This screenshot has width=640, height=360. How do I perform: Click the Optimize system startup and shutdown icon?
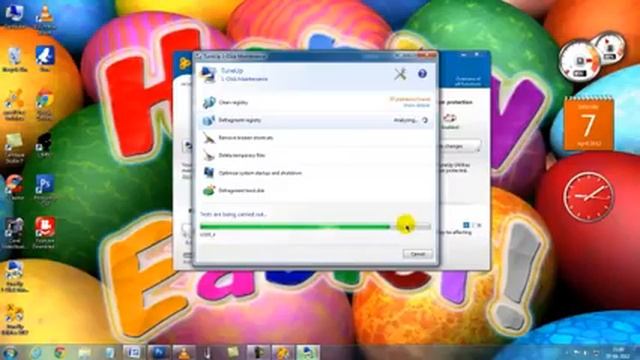coord(209,173)
